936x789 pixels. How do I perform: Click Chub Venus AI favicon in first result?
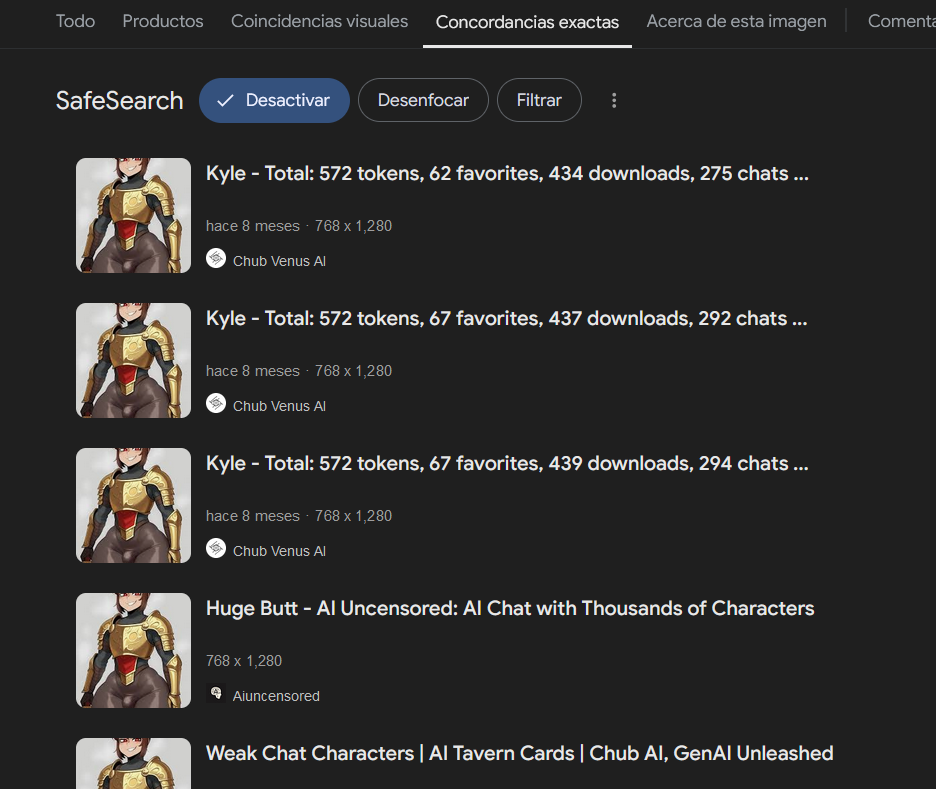click(216, 258)
